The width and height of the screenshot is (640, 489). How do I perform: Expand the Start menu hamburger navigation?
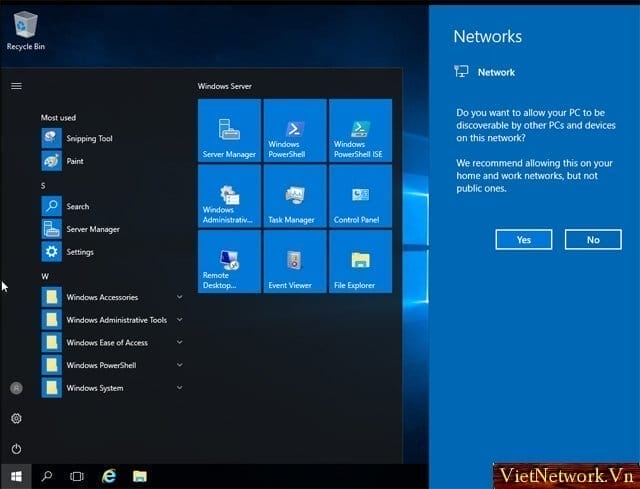click(16, 86)
